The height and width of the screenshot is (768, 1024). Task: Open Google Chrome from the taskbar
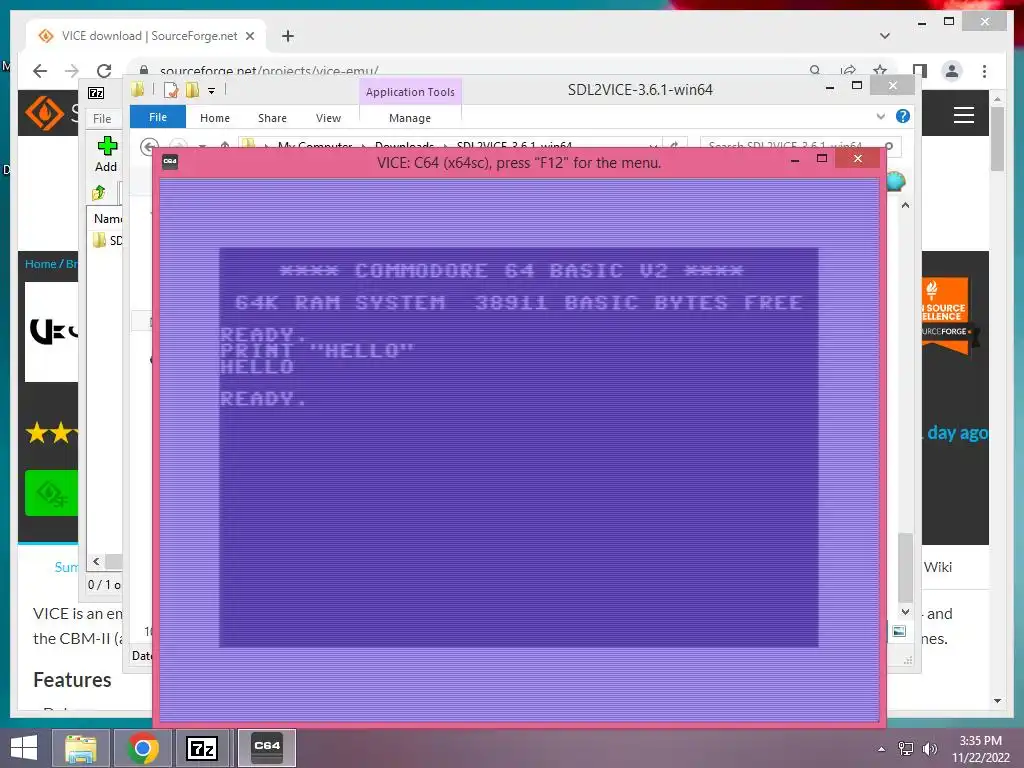point(143,748)
